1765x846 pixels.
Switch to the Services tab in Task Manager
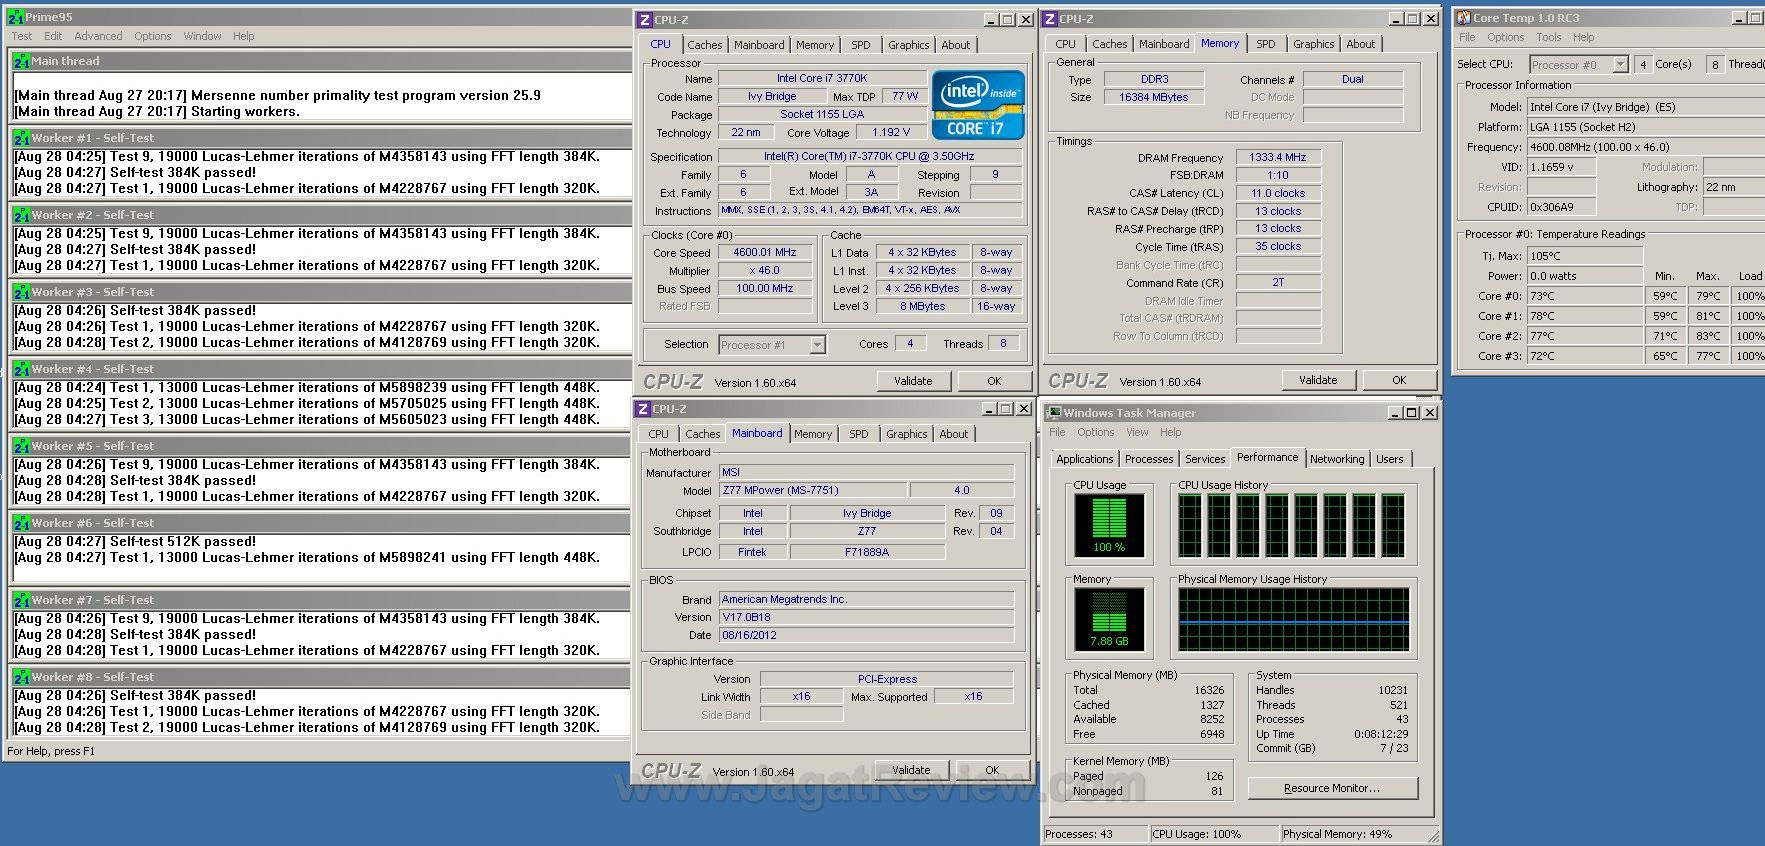pyautogui.click(x=1205, y=459)
